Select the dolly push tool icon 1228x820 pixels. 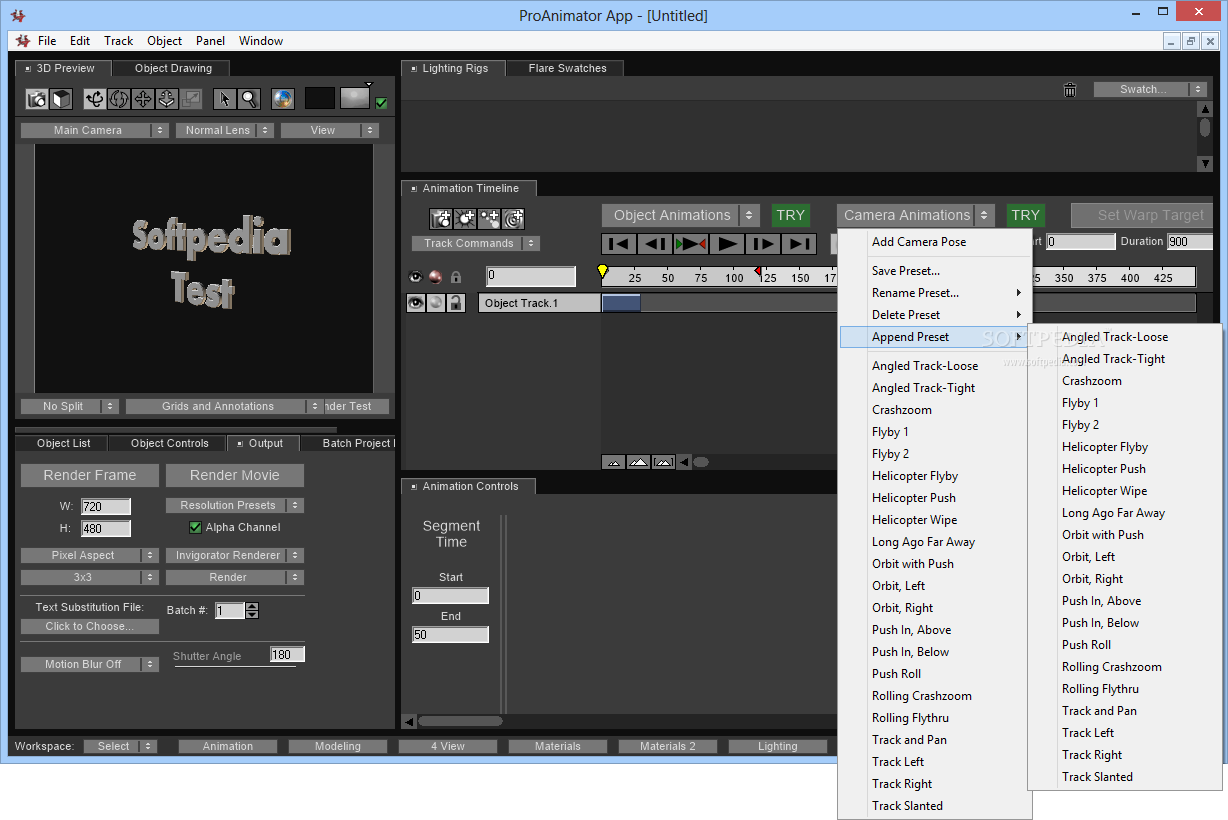point(167,99)
